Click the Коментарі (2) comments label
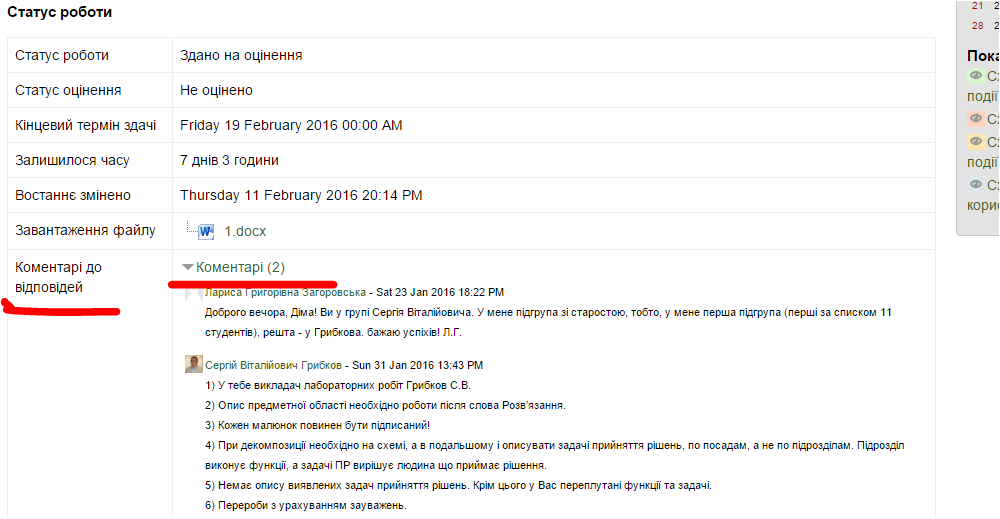The image size is (1000, 519). tap(240, 268)
